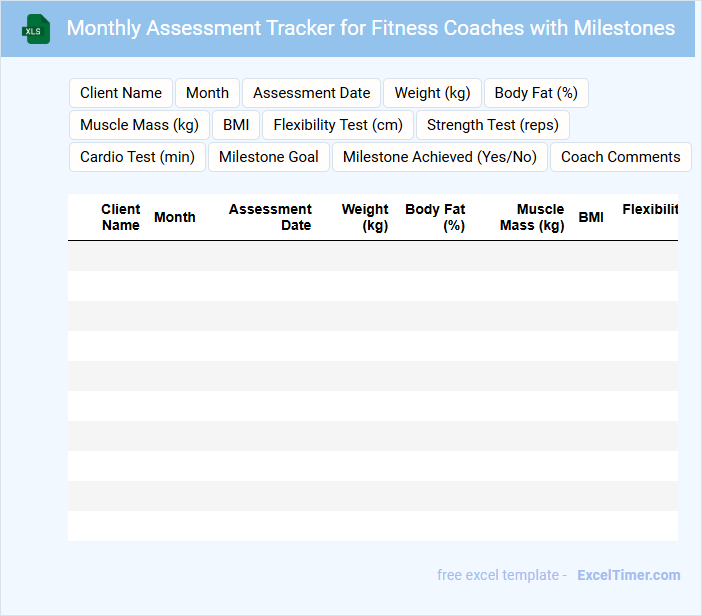Viewport: 702px width, 616px height.
Task: Click the Weight (kg) tag
Action: point(432,93)
